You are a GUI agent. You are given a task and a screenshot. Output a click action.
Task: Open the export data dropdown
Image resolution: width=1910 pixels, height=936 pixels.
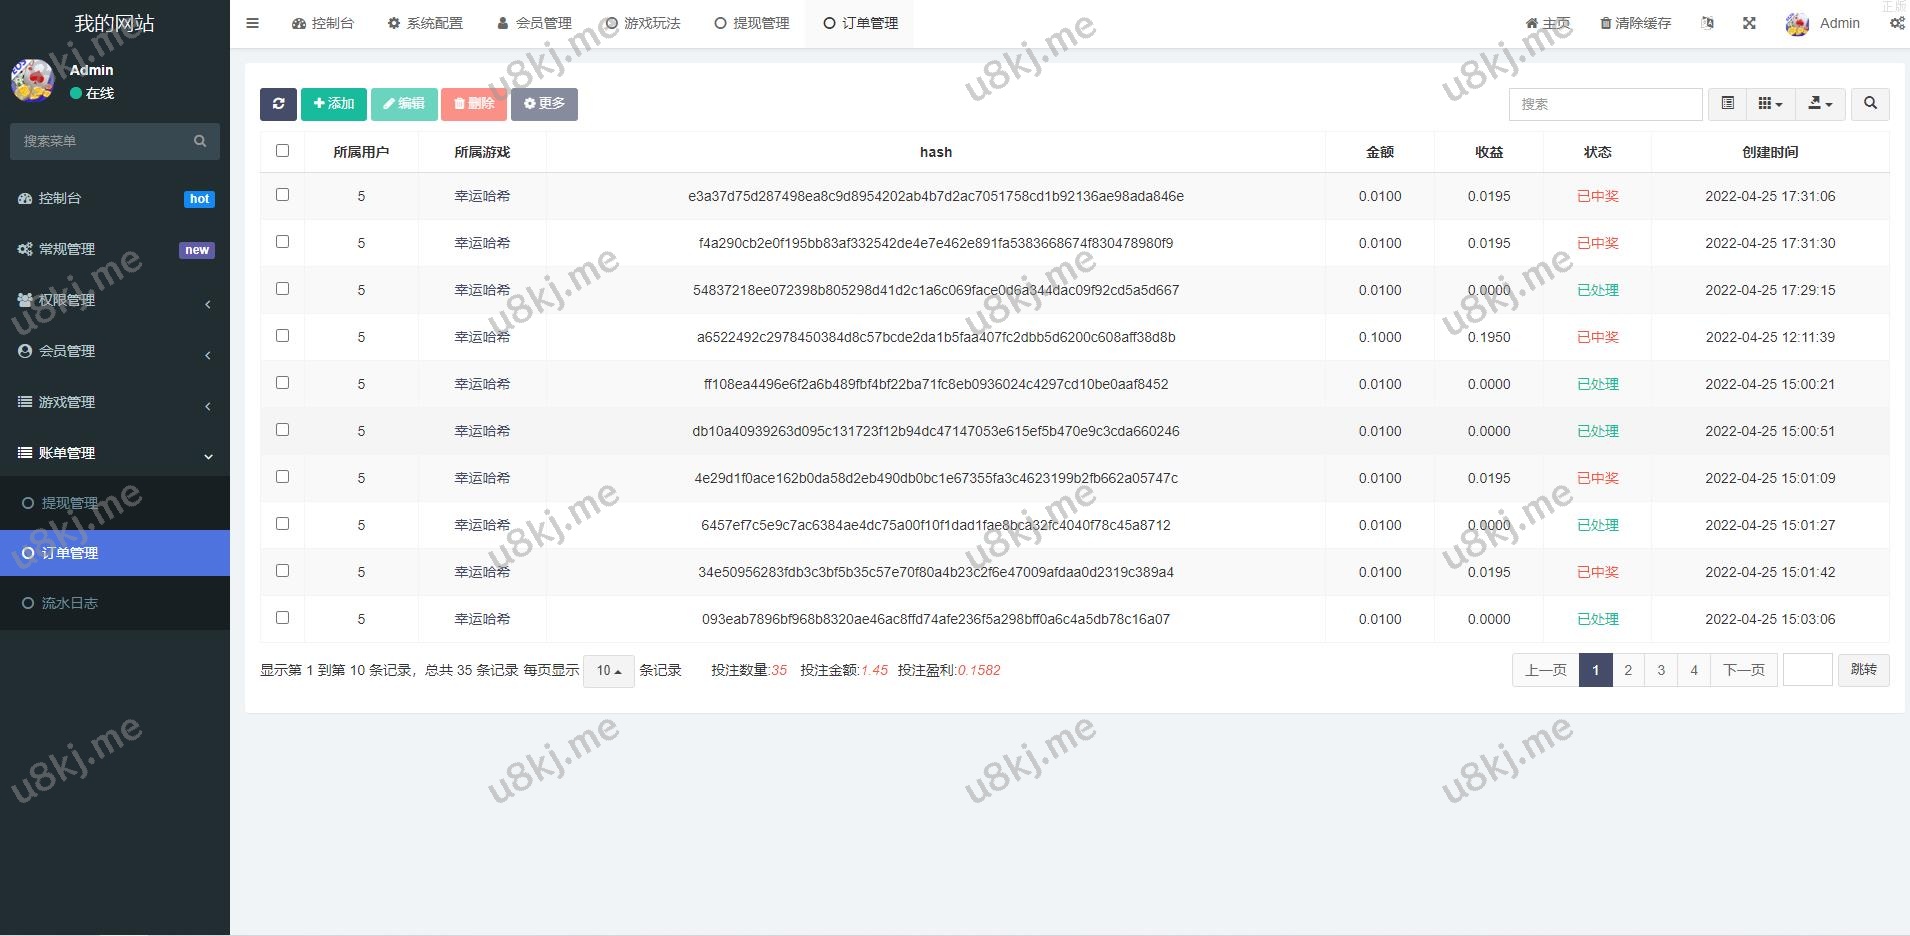coord(1820,104)
